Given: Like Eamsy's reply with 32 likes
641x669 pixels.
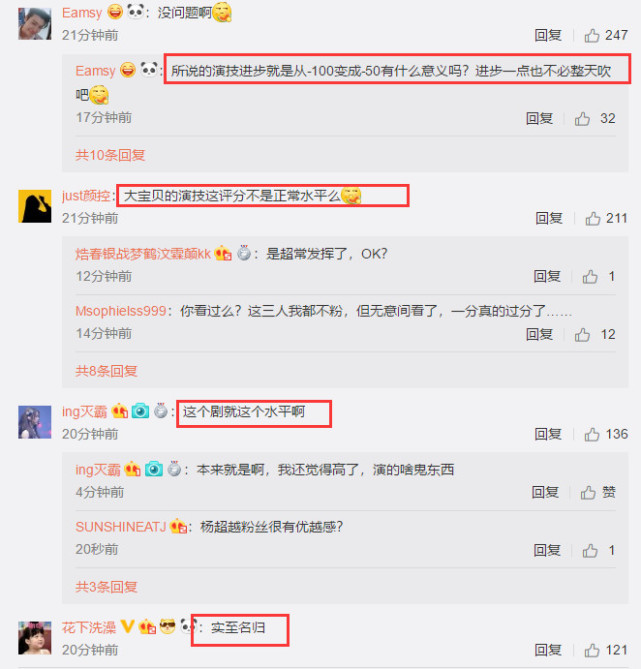Looking at the screenshot, I should click(x=582, y=119).
